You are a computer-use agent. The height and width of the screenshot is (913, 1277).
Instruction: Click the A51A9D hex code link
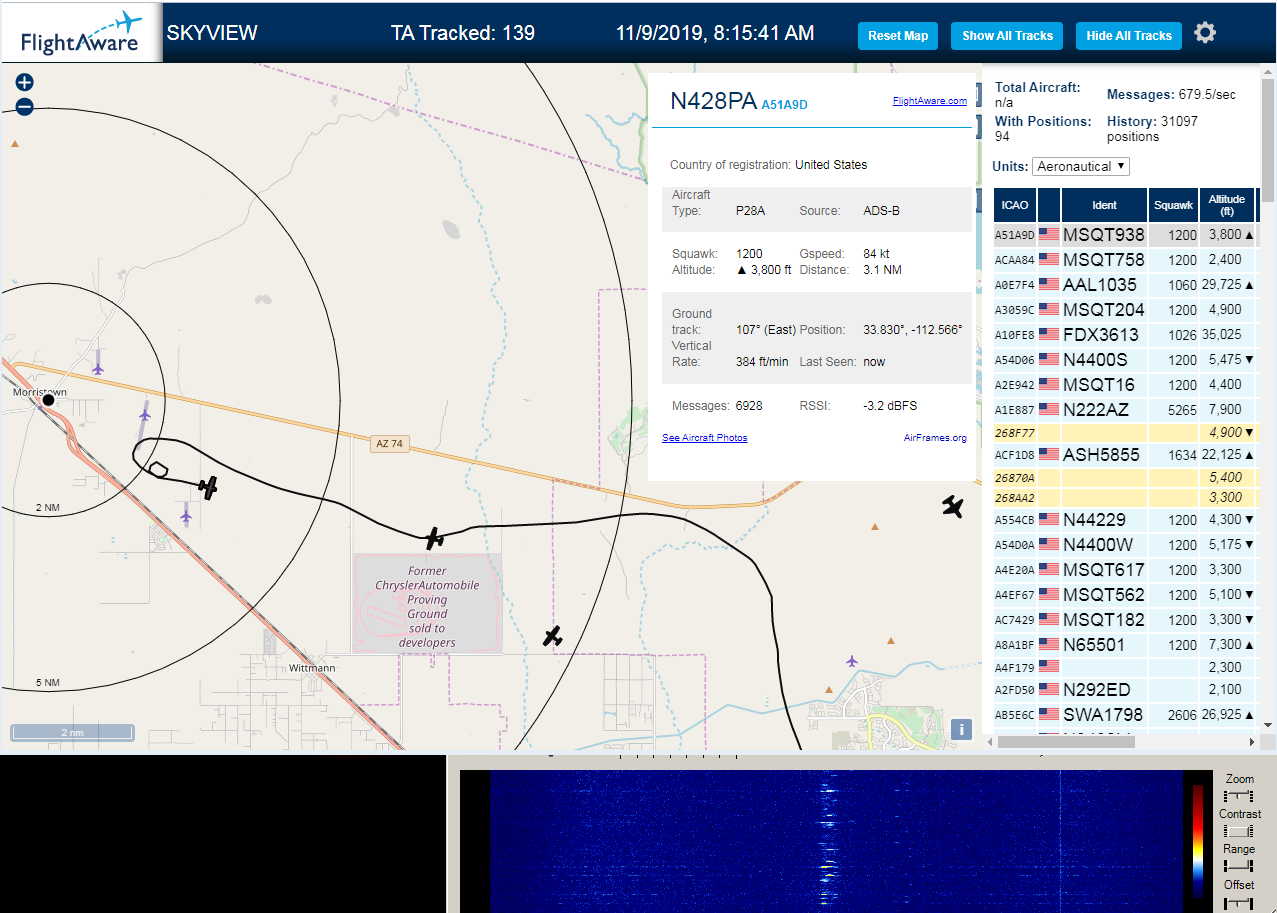784,104
